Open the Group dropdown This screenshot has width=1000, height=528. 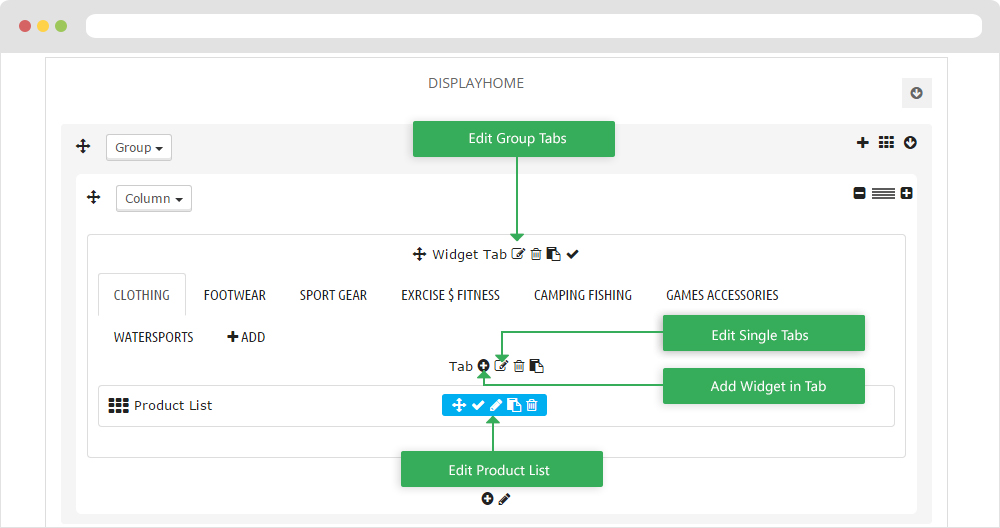(x=138, y=147)
